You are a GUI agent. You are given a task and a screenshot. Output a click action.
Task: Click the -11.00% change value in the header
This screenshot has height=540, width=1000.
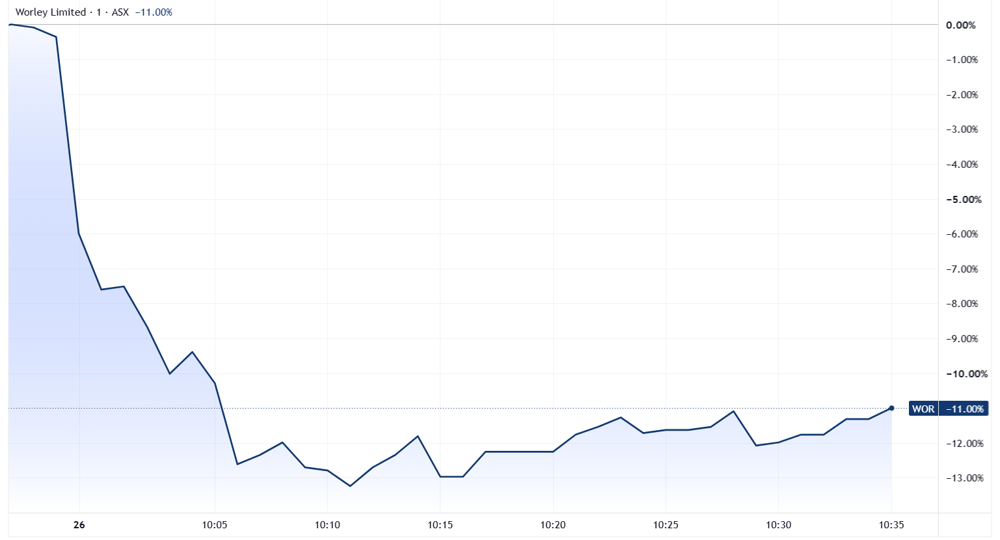154,12
